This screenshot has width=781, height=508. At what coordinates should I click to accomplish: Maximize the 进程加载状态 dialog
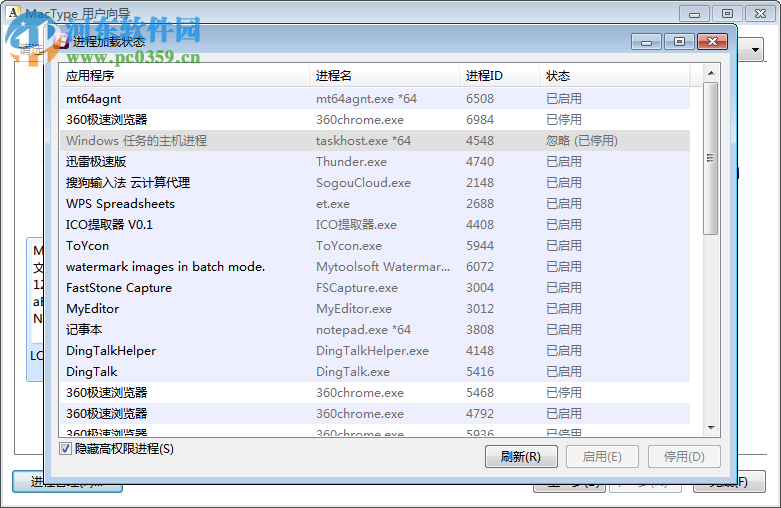(x=679, y=42)
